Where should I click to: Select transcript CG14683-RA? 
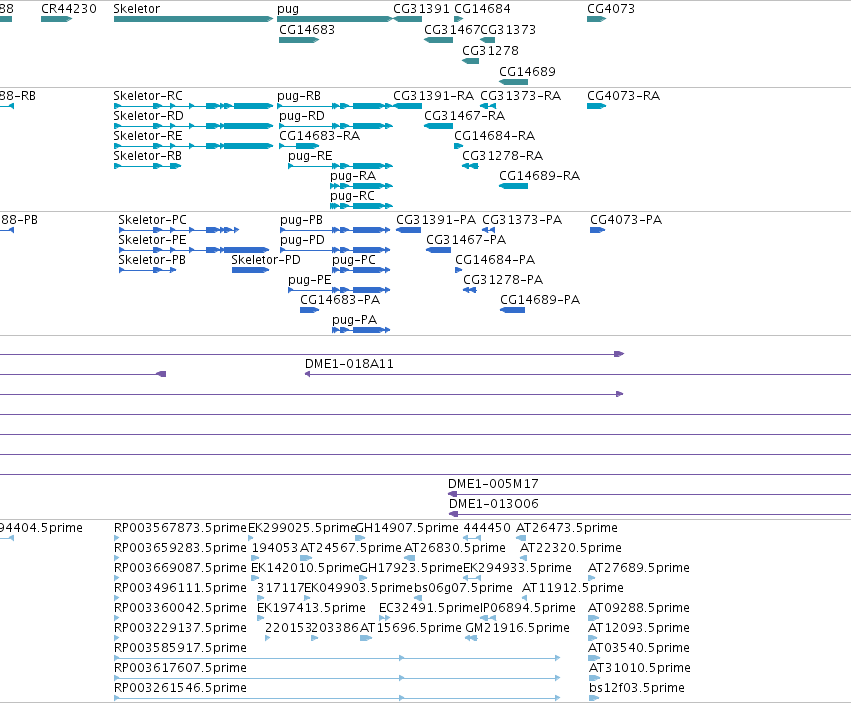(320, 136)
